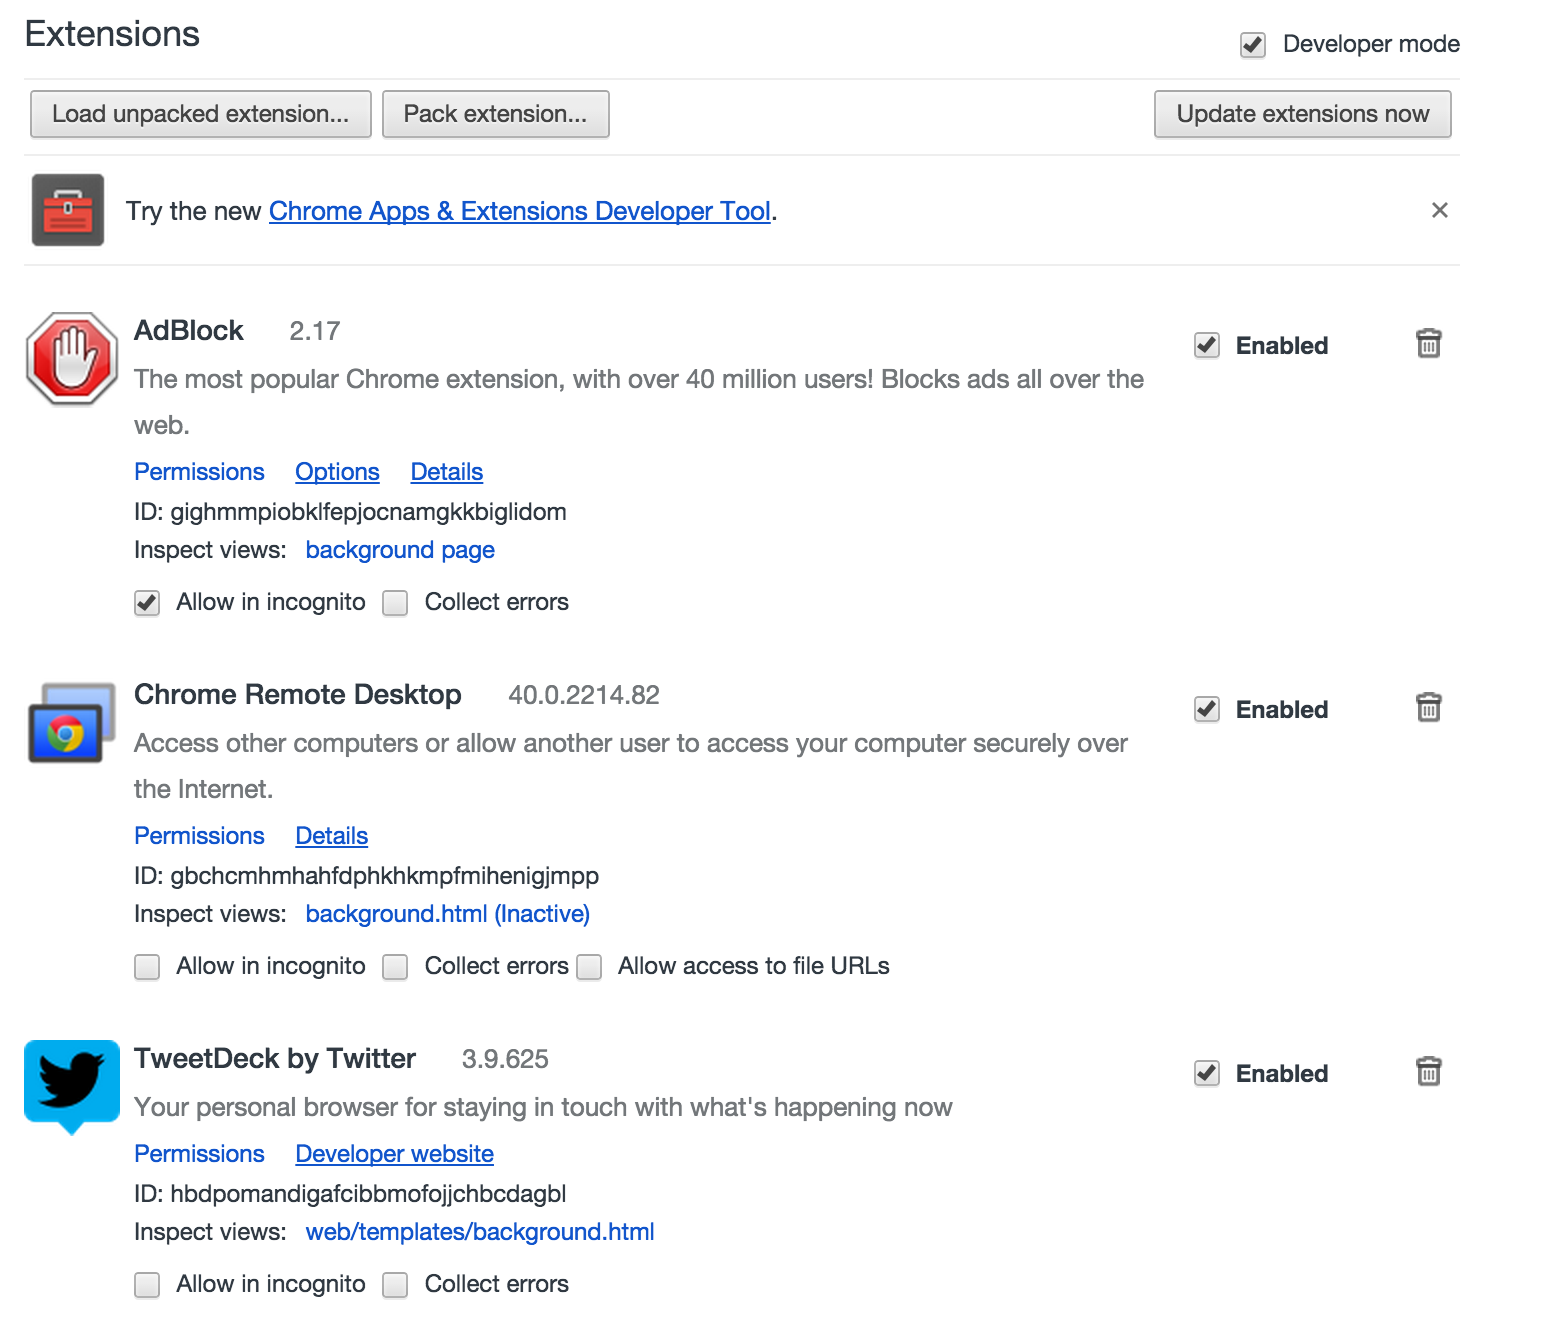Enable Allow in incognito for TweetDeck

[x=147, y=1285]
